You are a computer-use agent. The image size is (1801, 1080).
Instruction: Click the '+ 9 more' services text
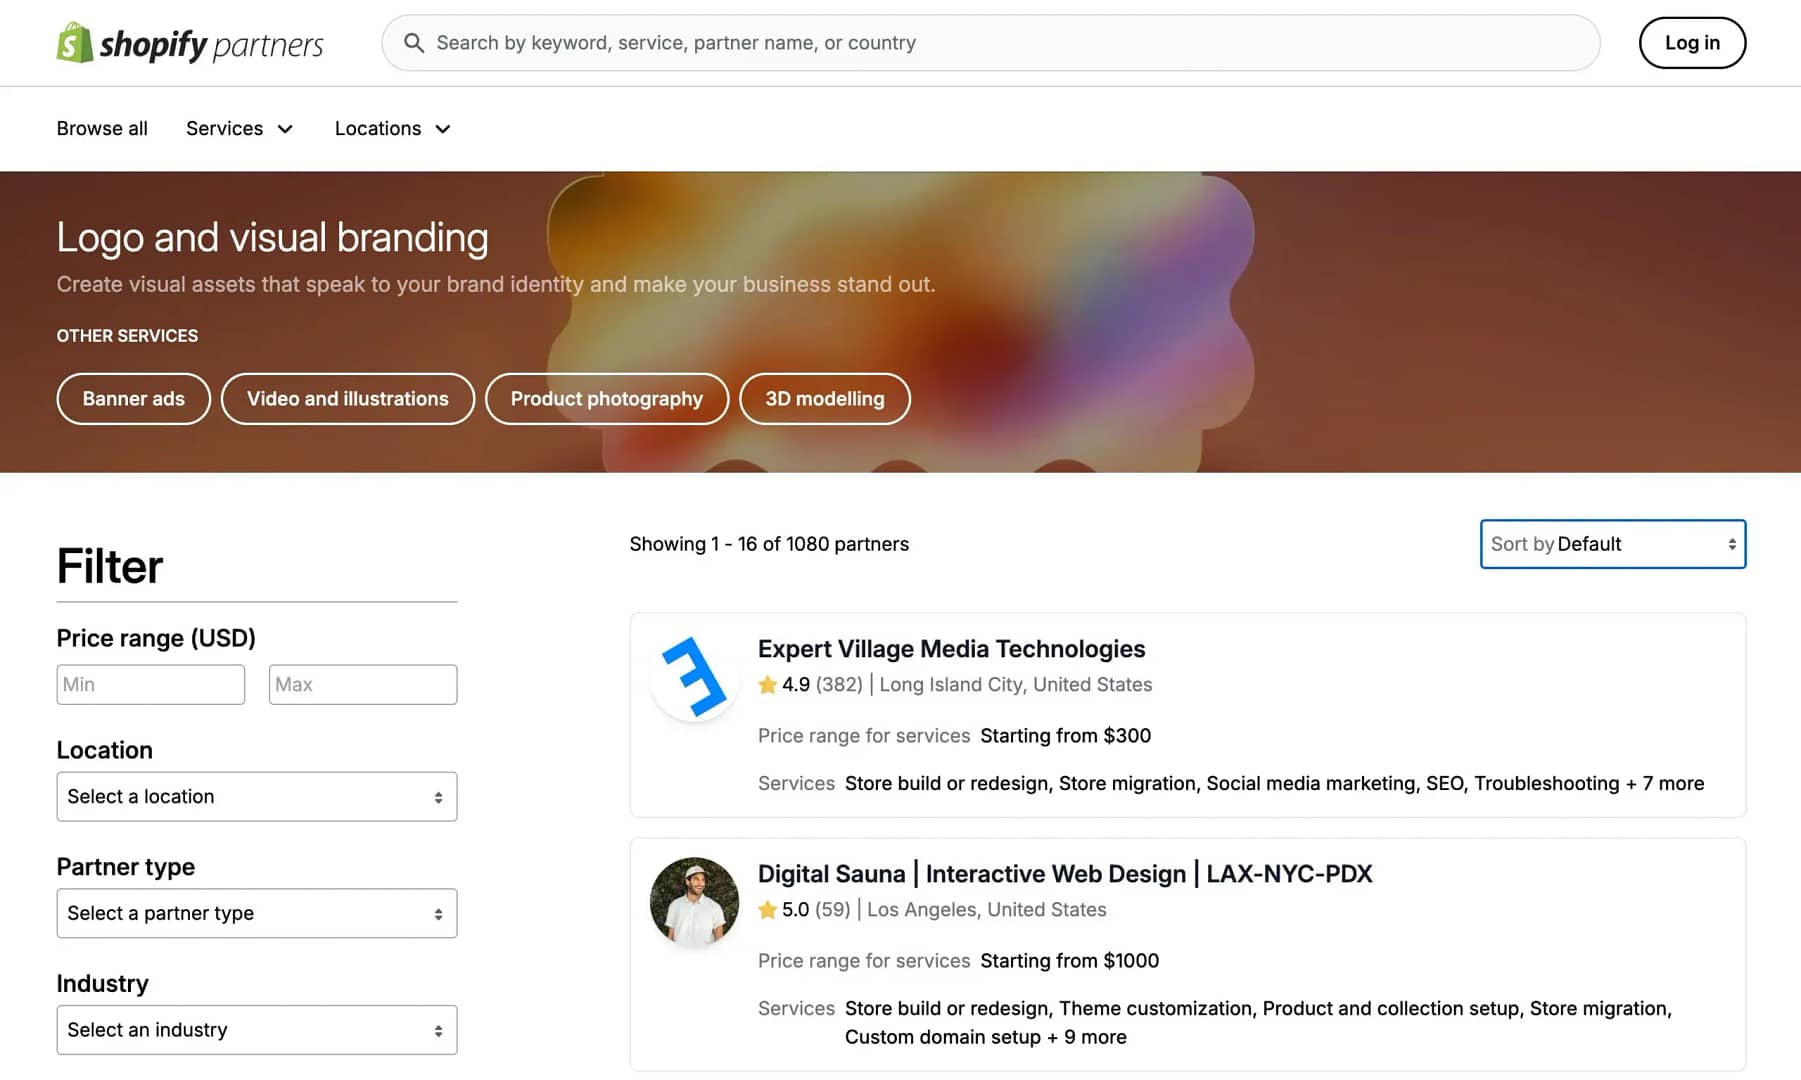(1086, 1038)
